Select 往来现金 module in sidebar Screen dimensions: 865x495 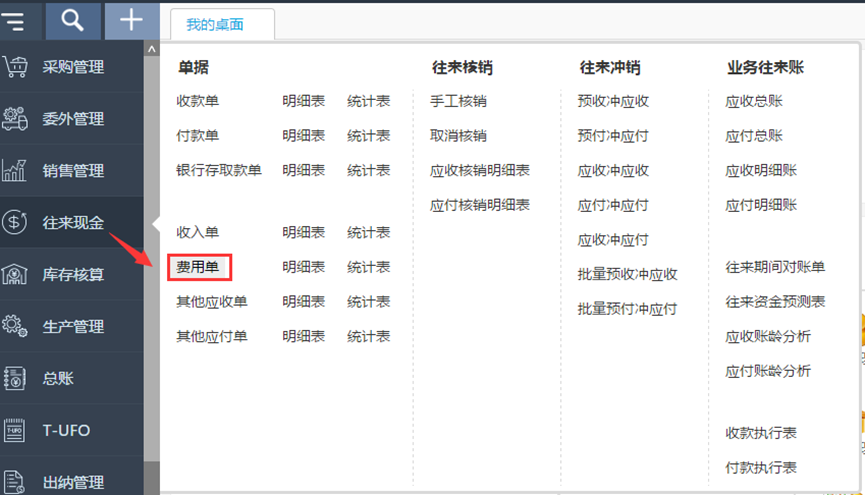[x=73, y=222]
